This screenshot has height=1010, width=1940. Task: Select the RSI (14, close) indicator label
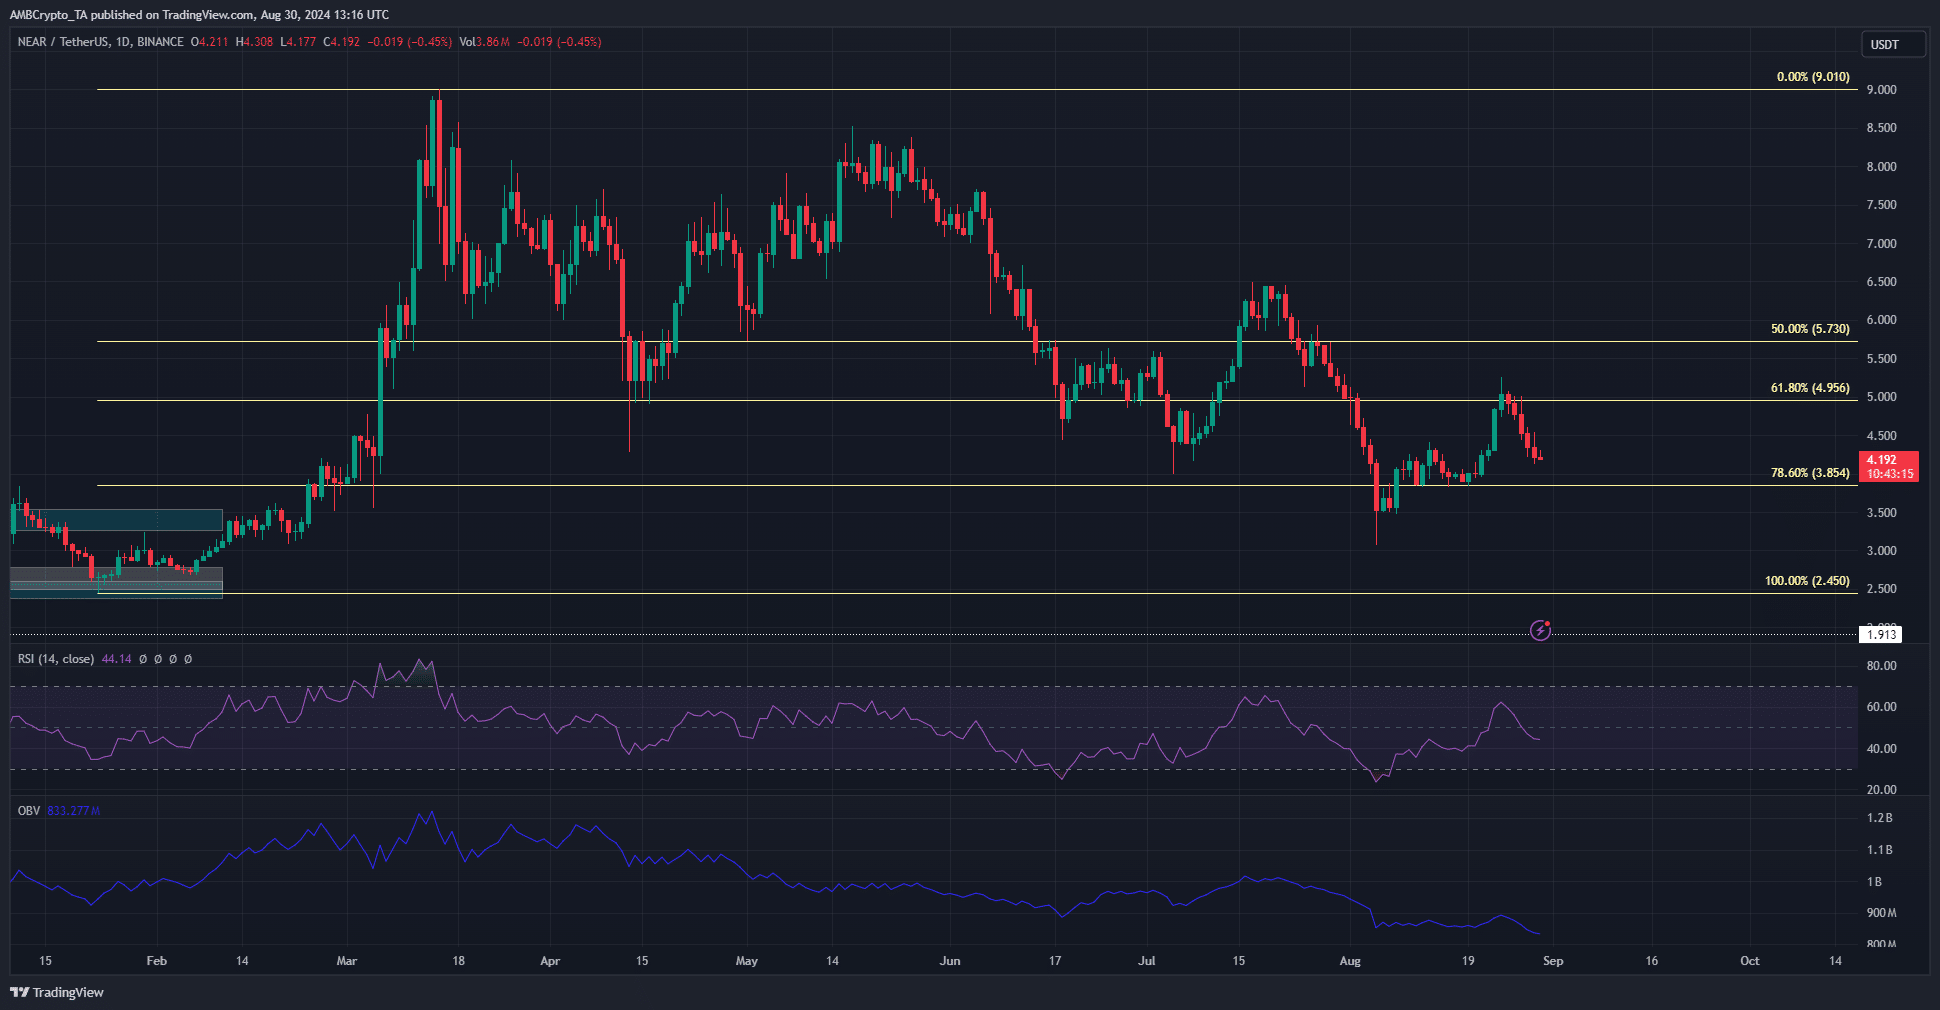56,659
